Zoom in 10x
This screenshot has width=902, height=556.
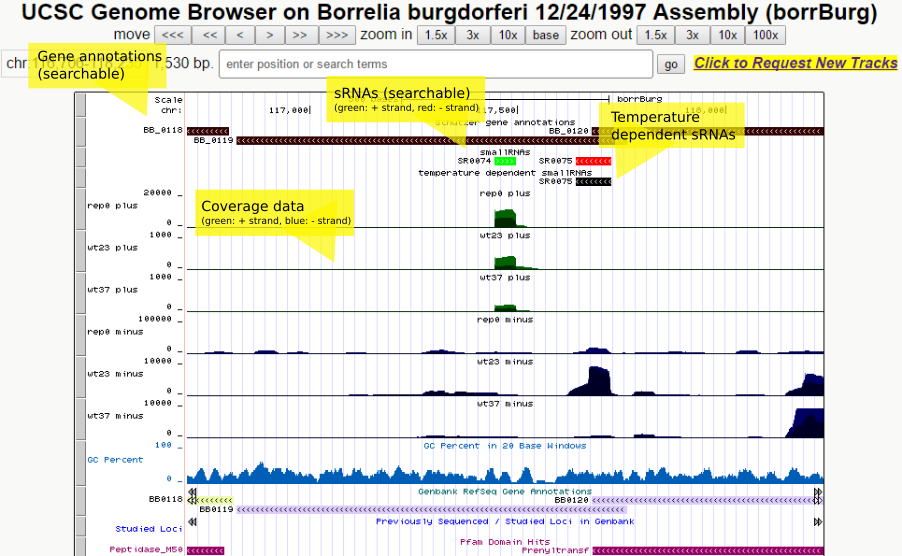click(x=507, y=35)
